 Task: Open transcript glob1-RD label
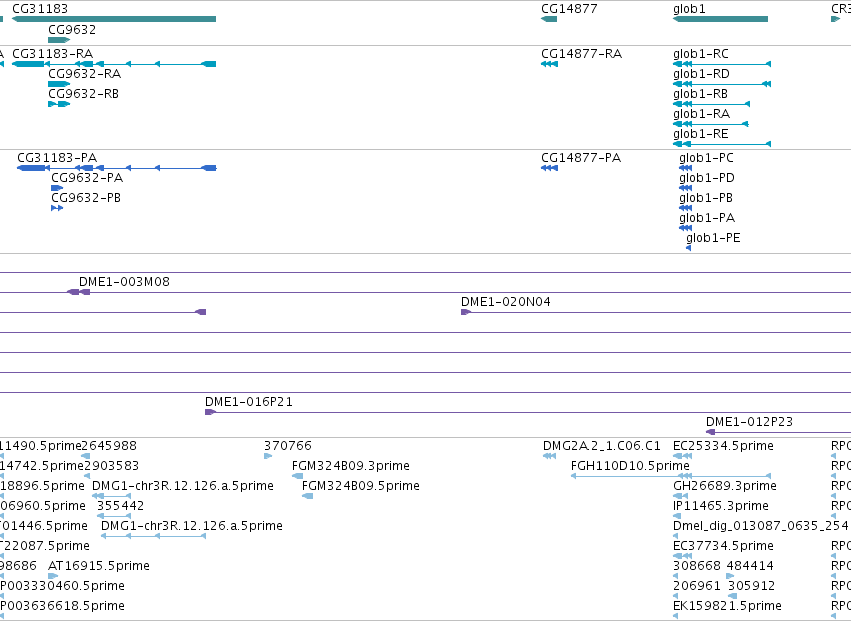tap(701, 74)
